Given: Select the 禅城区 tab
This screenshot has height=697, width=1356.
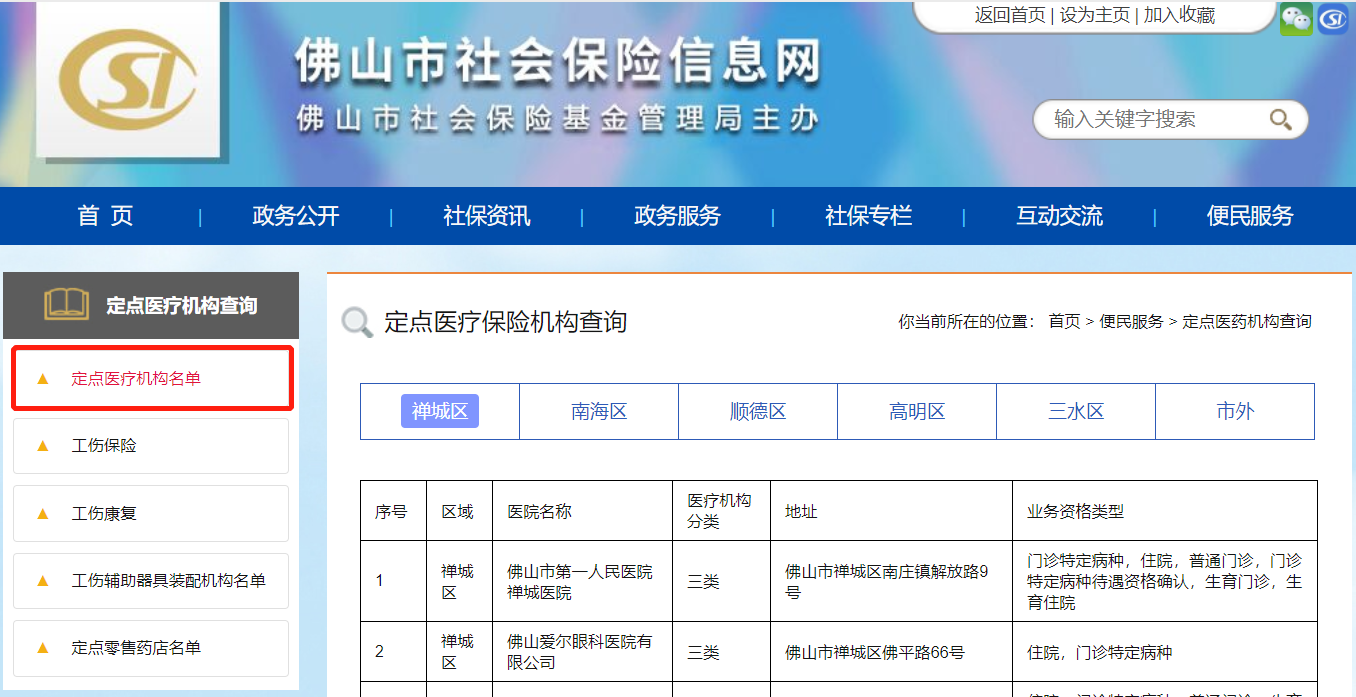Looking at the screenshot, I should 440,411.
